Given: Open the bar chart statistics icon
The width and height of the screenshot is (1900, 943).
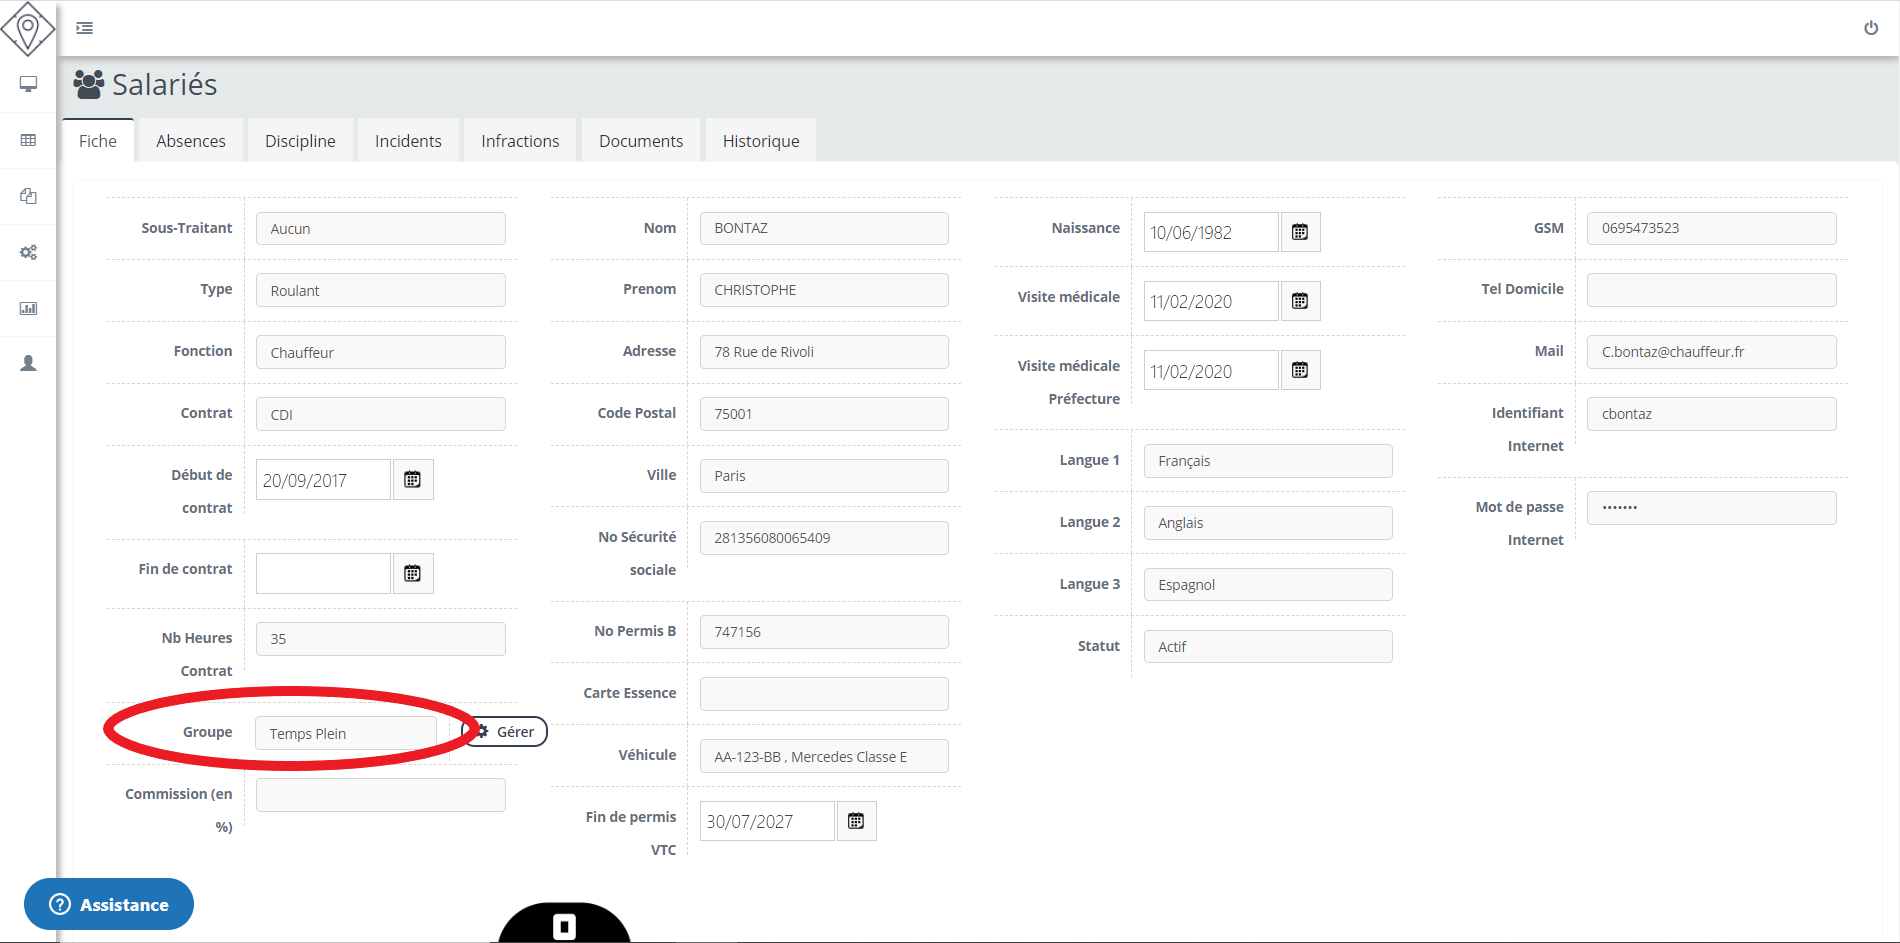Looking at the screenshot, I should [28, 308].
